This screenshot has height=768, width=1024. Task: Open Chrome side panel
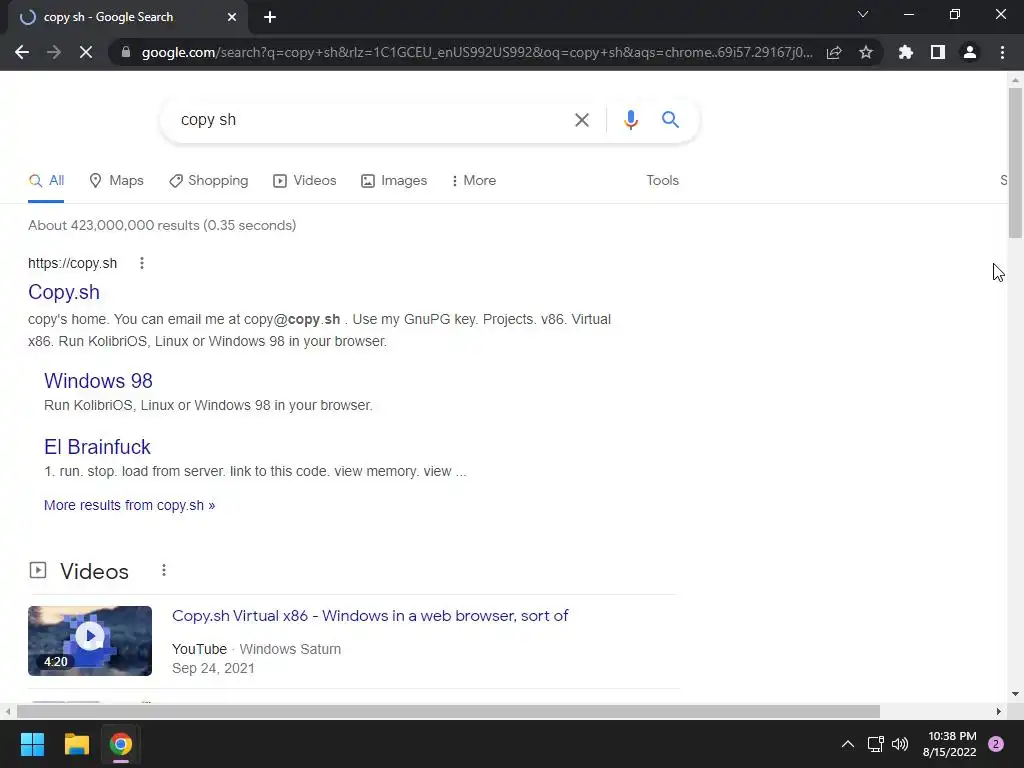[938, 52]
